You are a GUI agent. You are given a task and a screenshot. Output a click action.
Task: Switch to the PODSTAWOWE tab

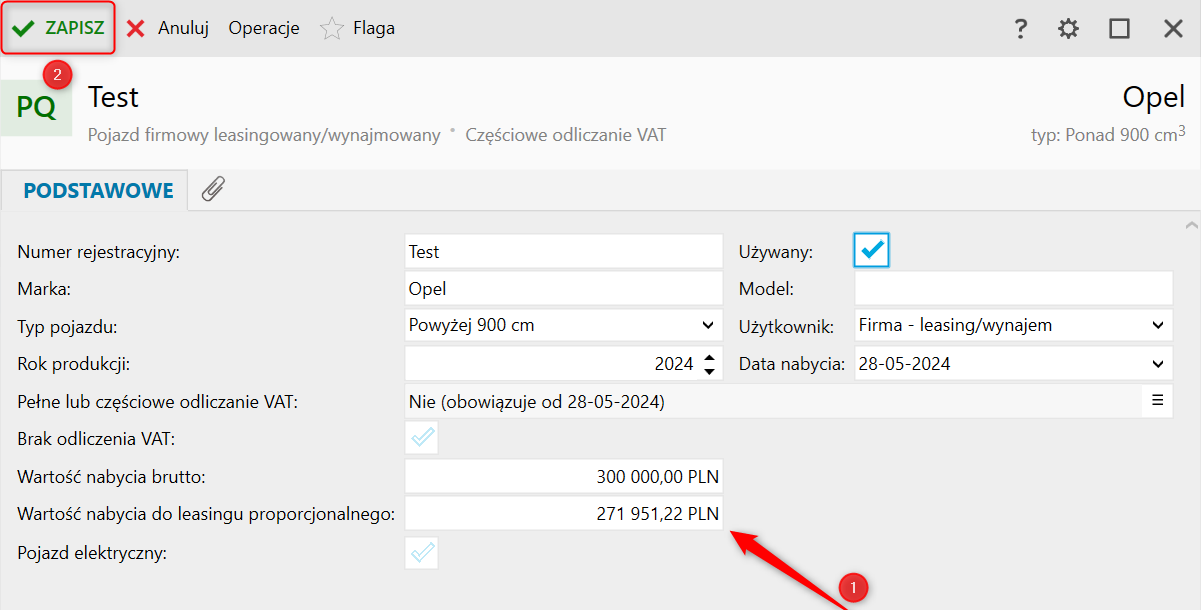[x=99, y=190]
